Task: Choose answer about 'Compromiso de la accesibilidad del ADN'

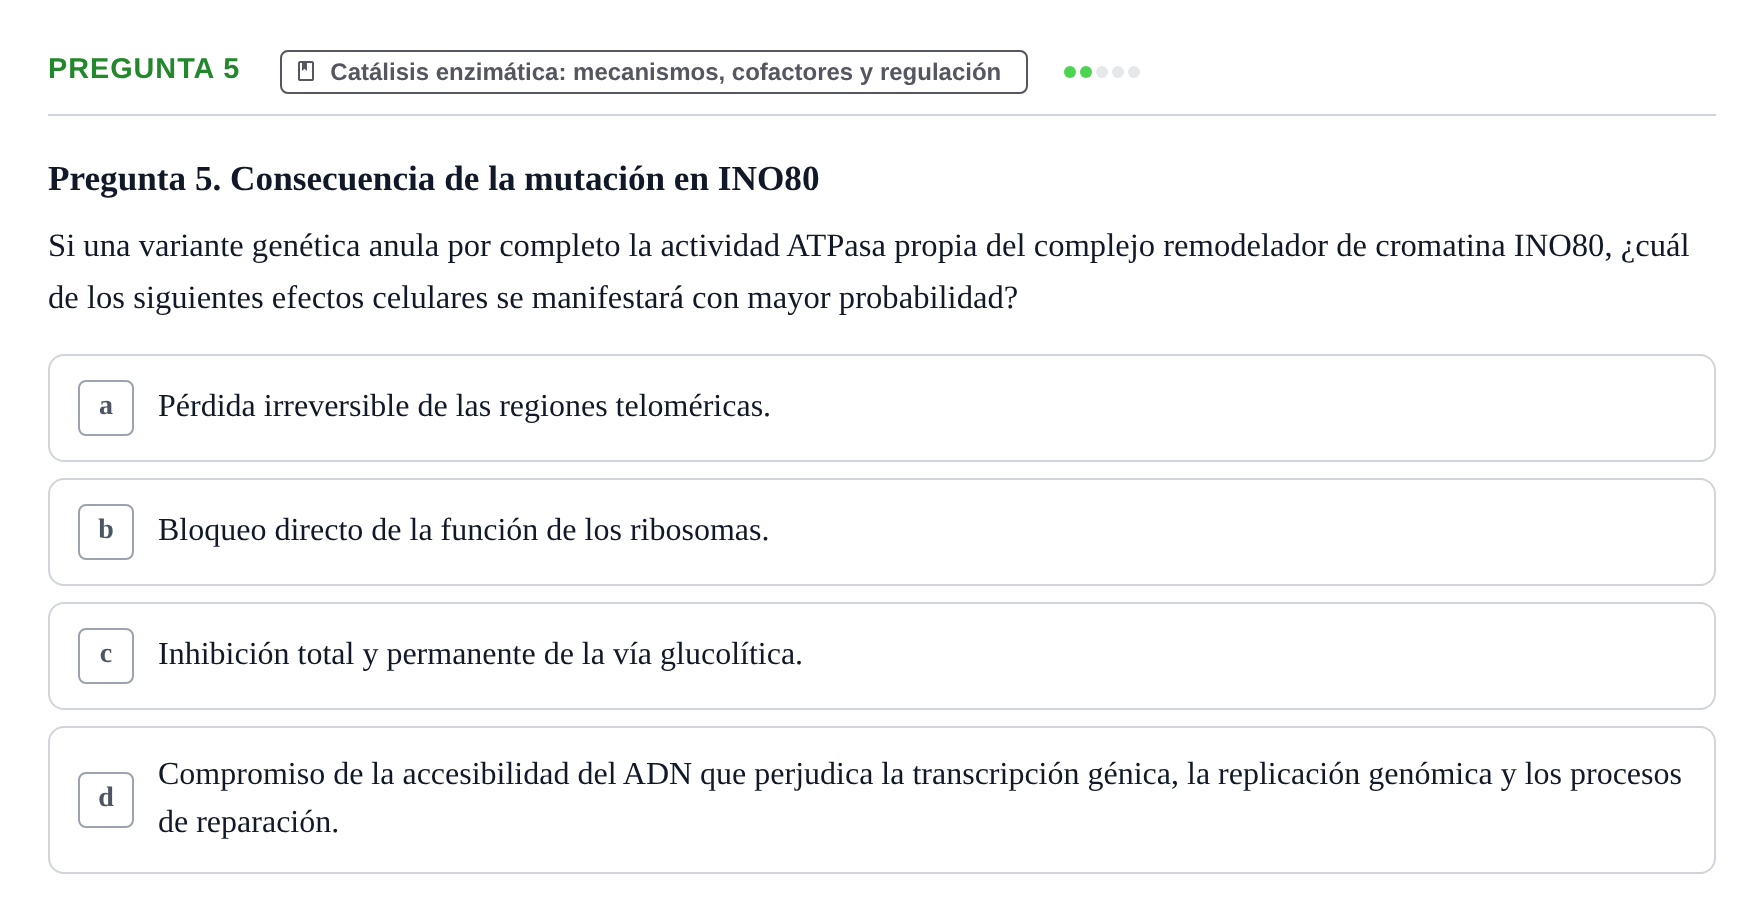Action: pyautogui.click(x=882, y=800)
